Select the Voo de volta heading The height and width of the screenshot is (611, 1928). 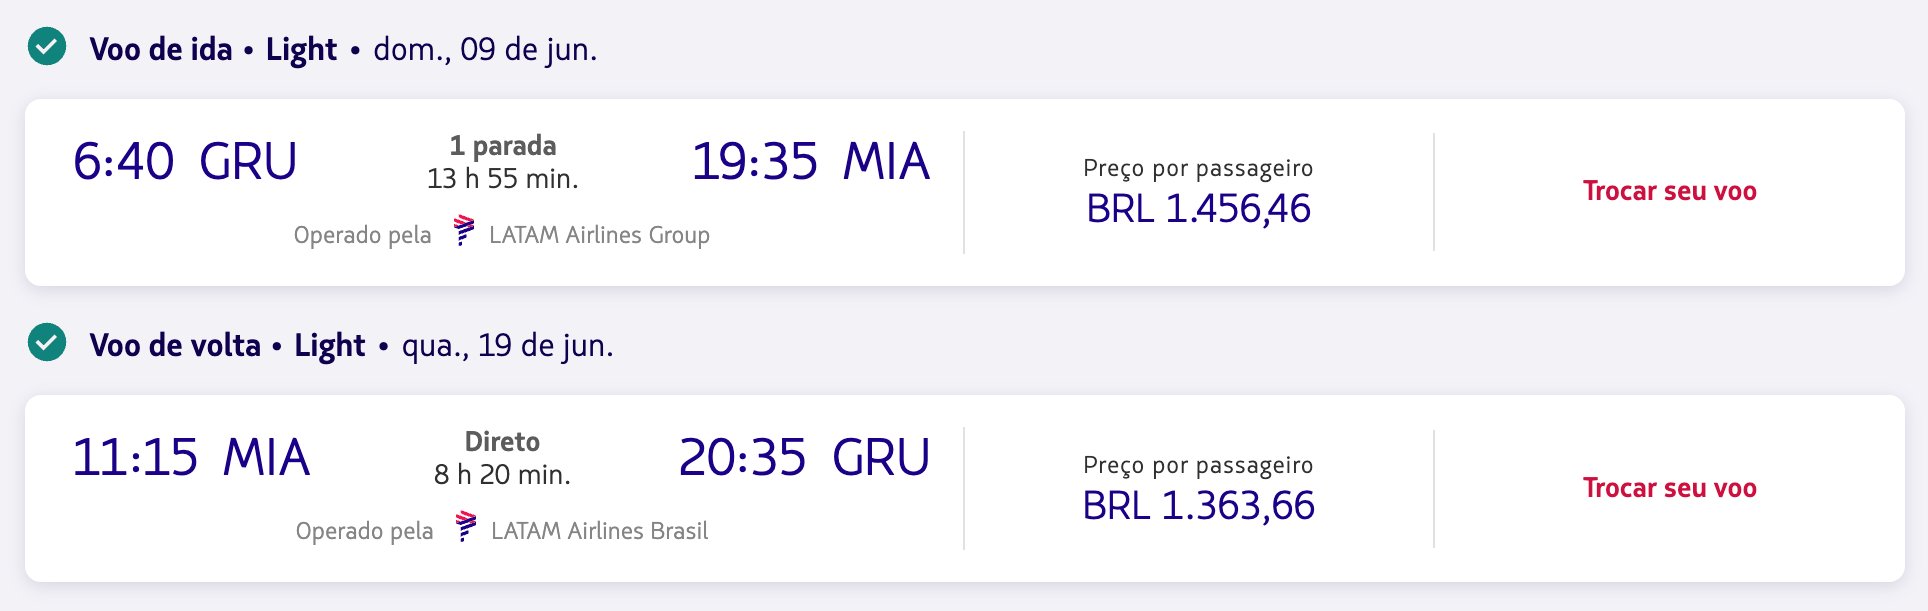point(175,345)
